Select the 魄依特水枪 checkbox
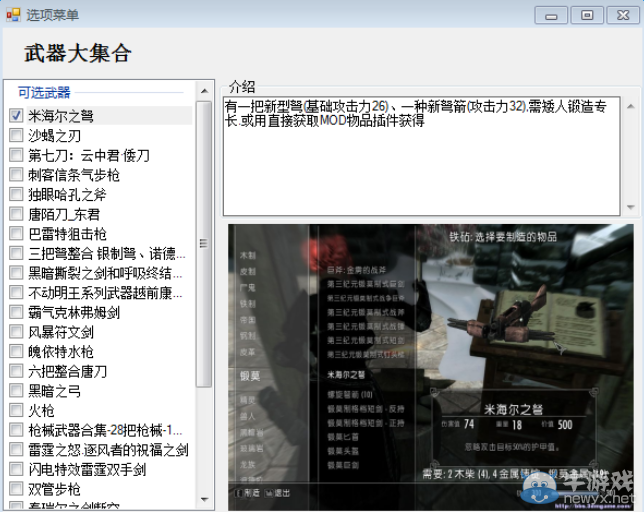 16,351
